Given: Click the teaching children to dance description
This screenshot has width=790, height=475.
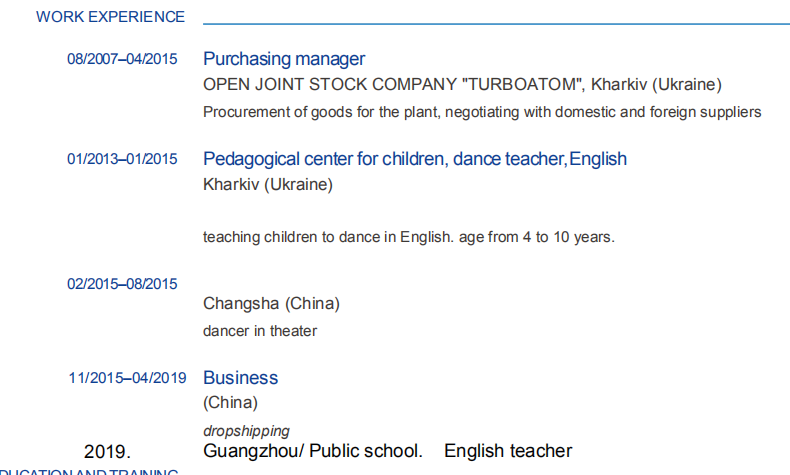Looking at the screenshot, I should pos(408,238).
